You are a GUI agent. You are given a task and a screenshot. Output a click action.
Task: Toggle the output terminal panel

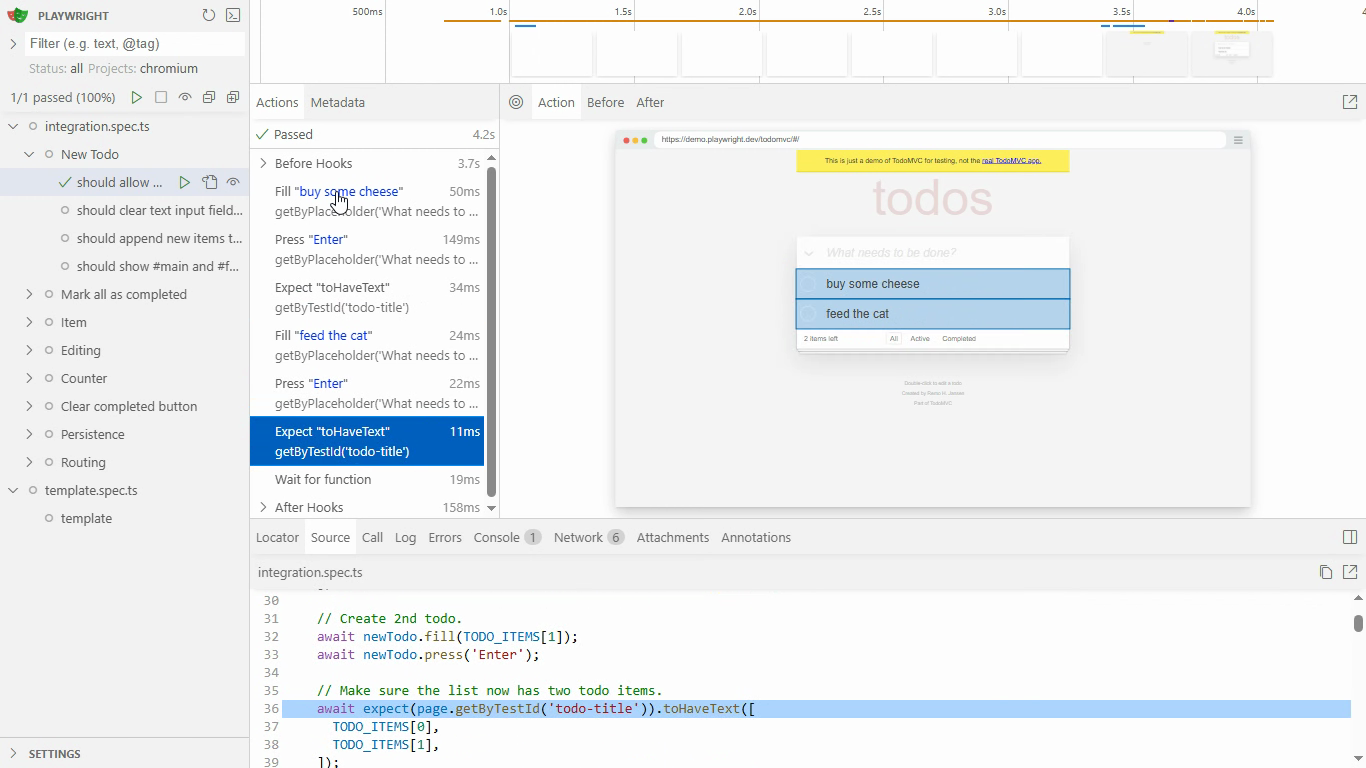point(233,15)
